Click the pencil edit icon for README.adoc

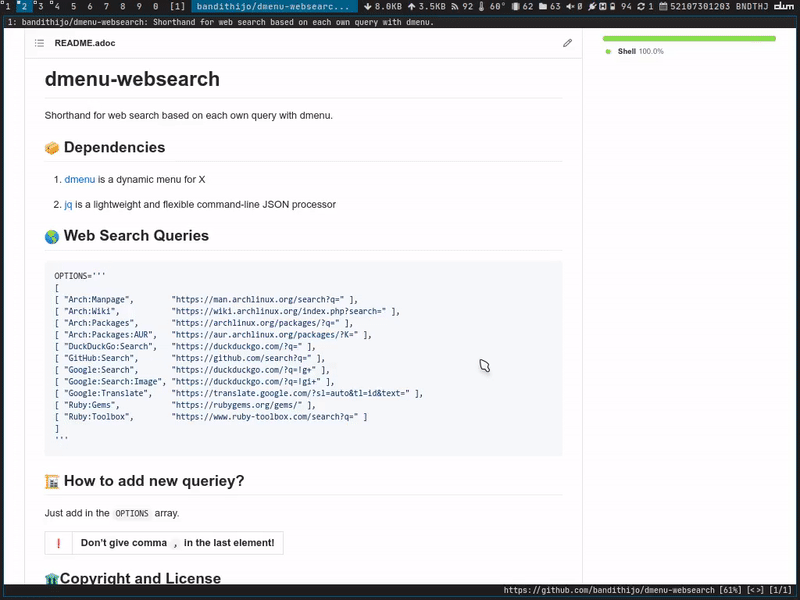click(567, 43)
